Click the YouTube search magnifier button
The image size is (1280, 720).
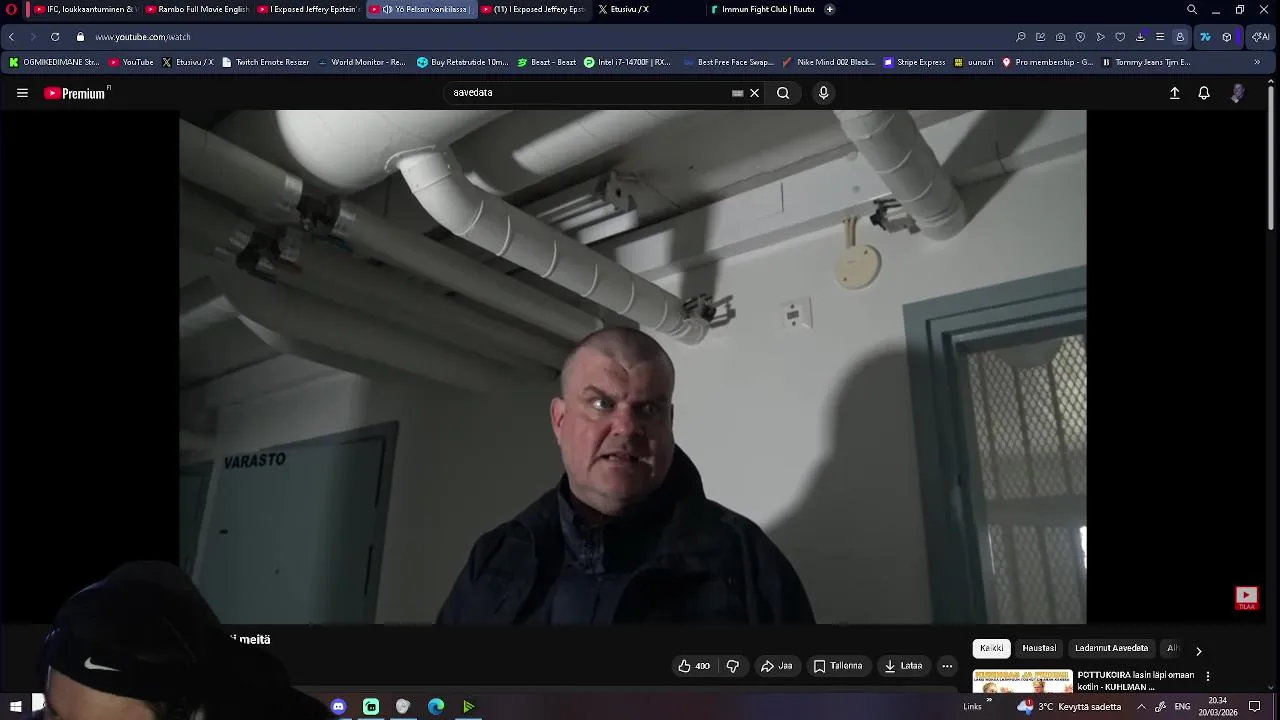[783, 93]
